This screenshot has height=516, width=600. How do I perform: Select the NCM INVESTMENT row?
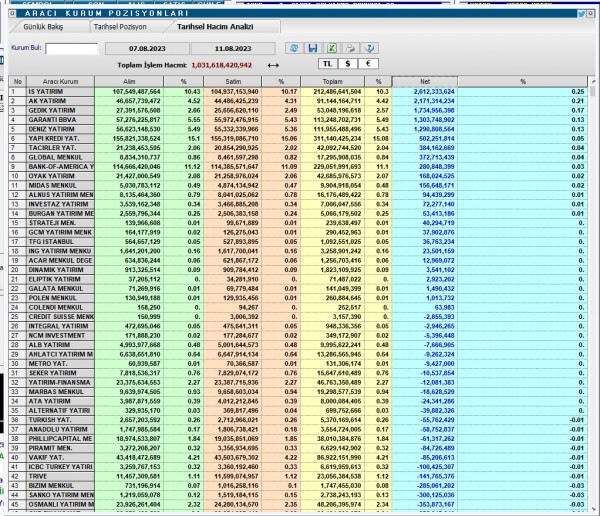(x=298, y=335)
